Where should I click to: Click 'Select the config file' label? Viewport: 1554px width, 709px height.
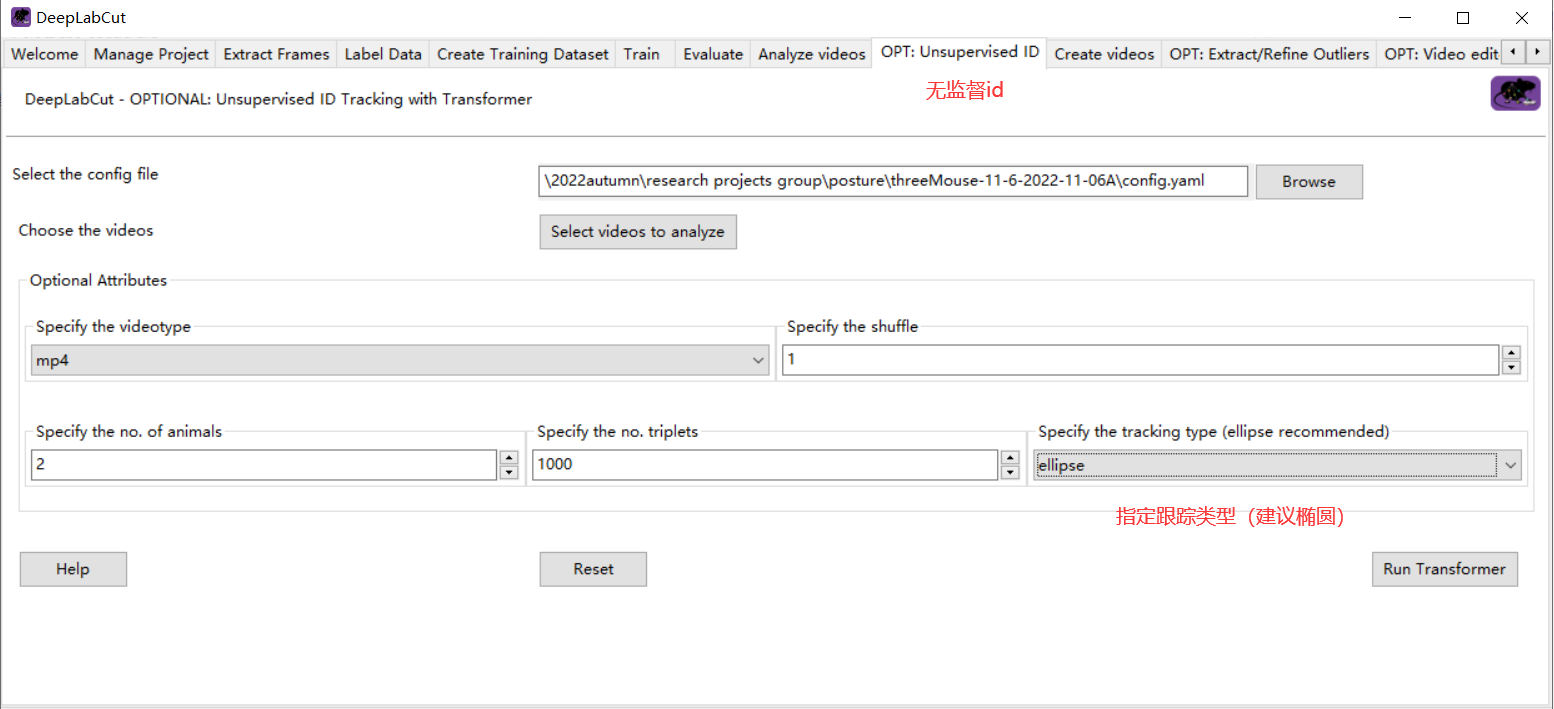85,174
